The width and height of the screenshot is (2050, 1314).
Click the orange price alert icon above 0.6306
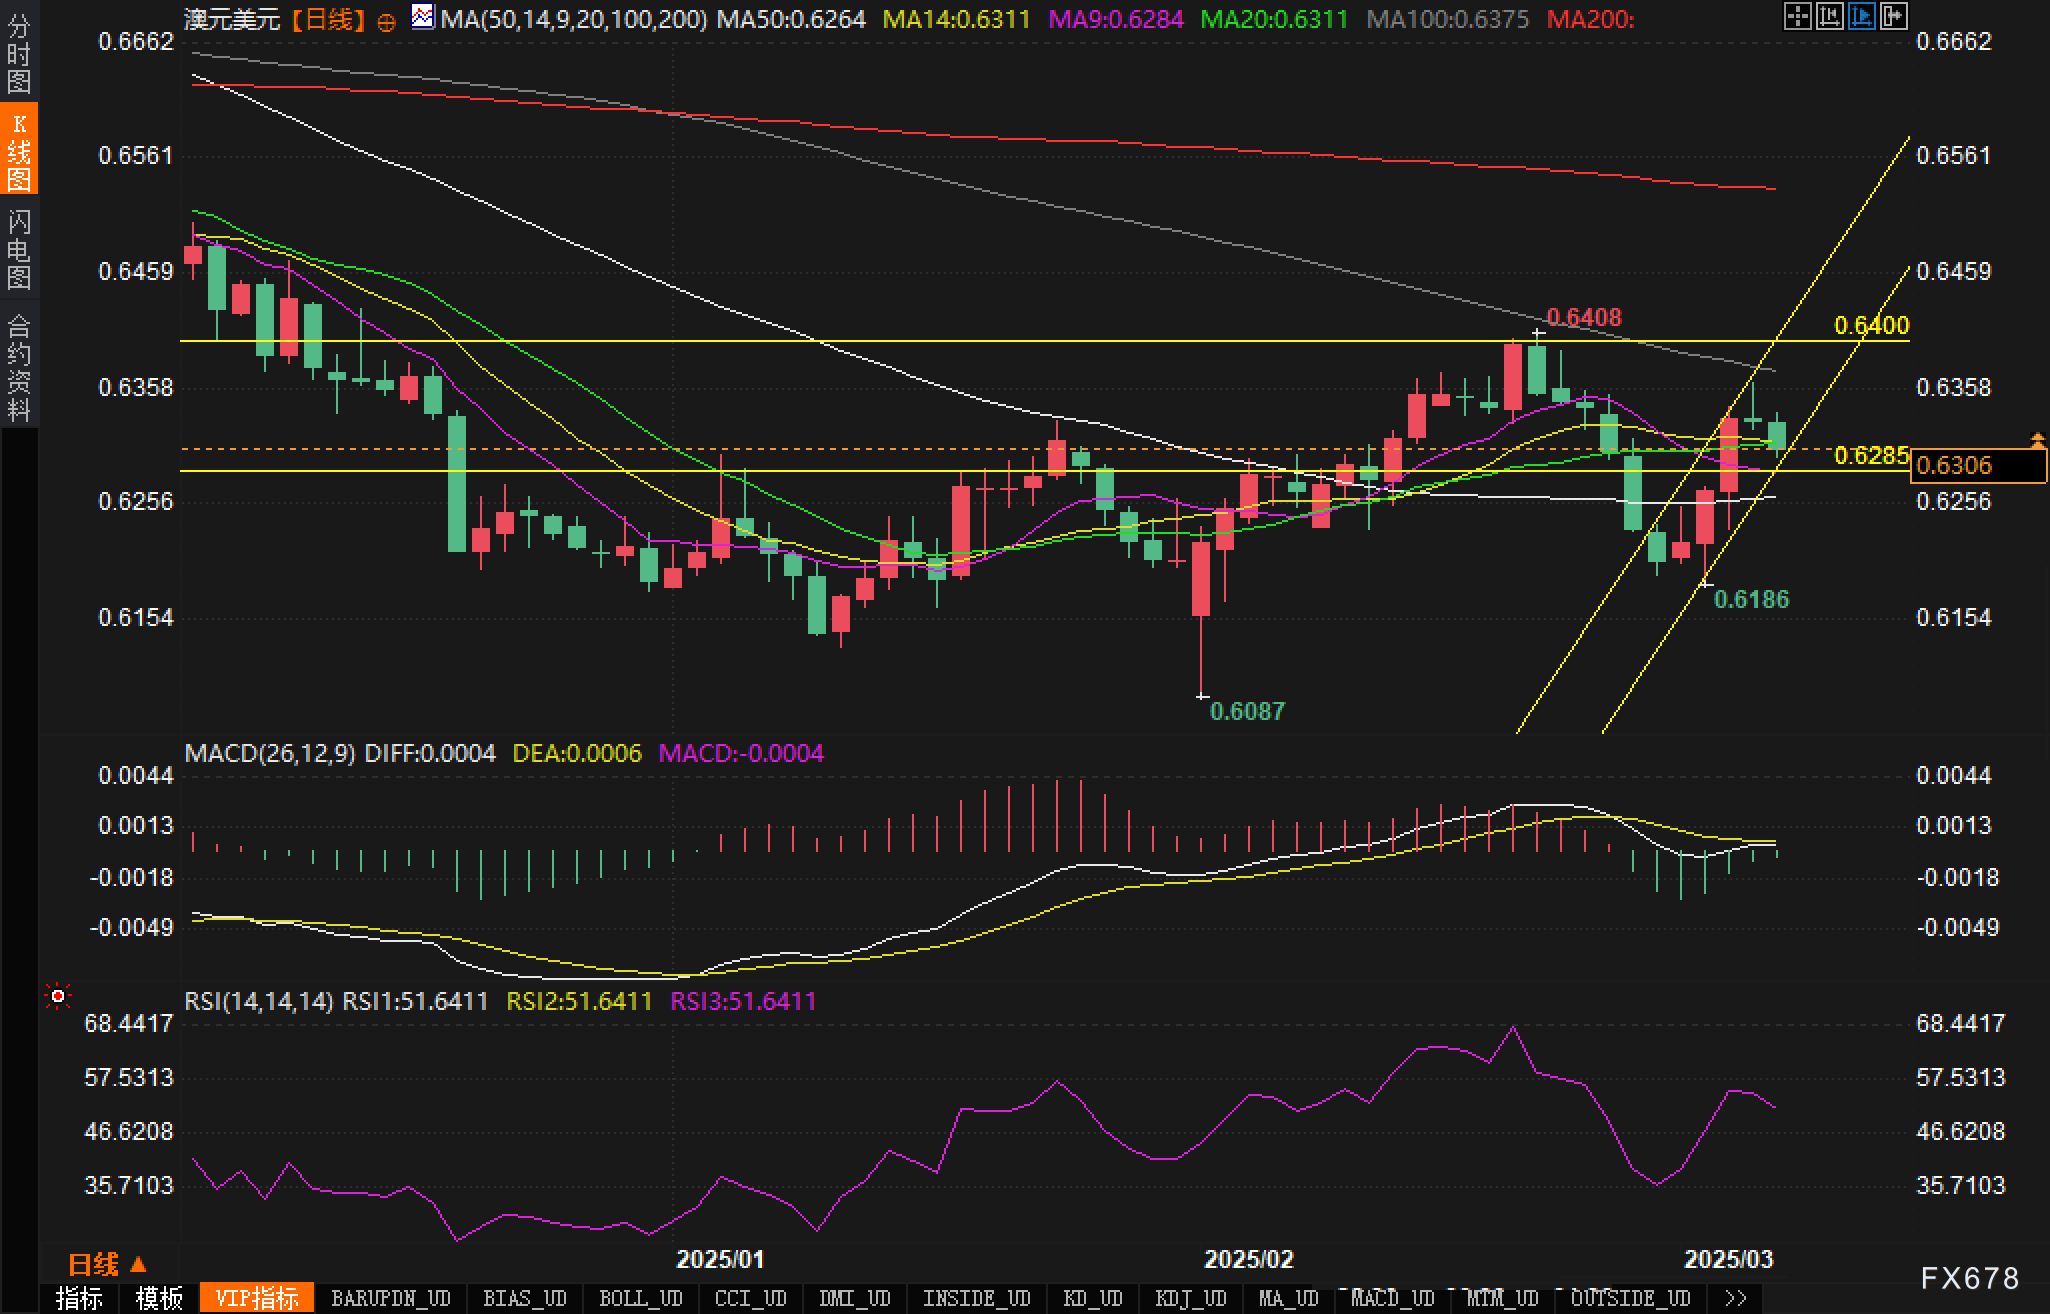[x=2037, y=439]
